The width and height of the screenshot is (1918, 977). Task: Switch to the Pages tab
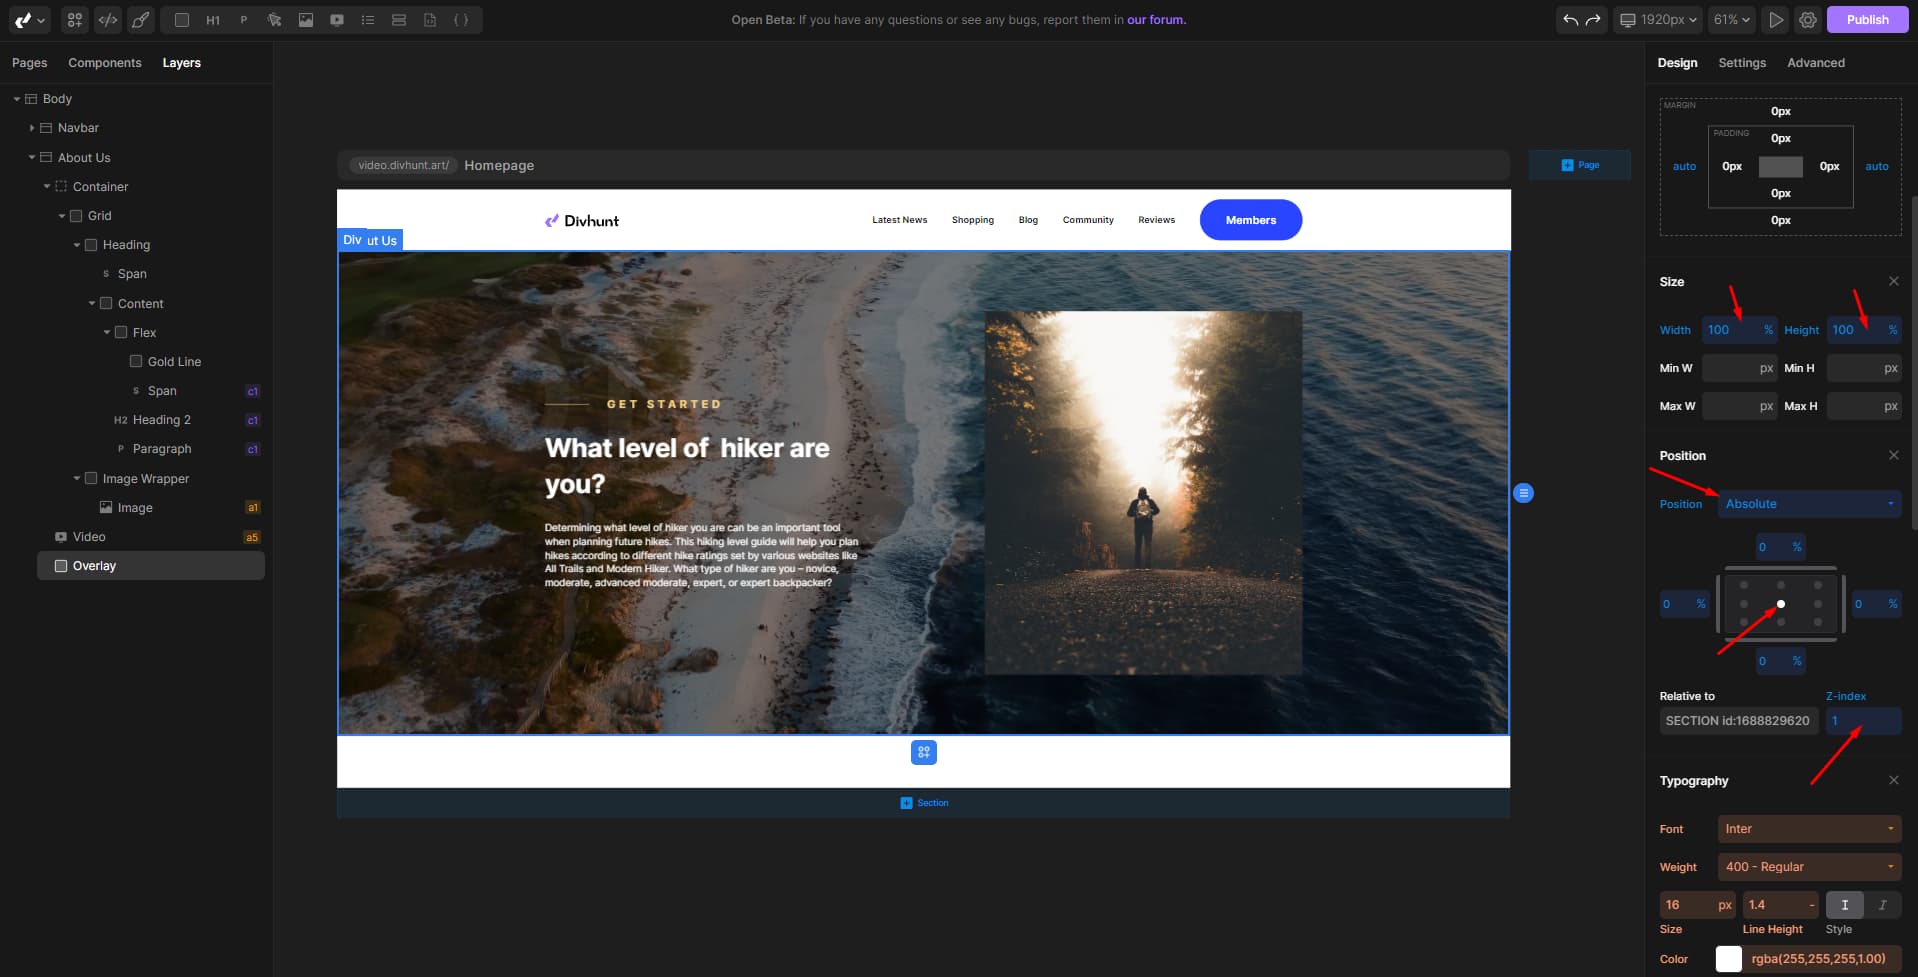(30, 63)
